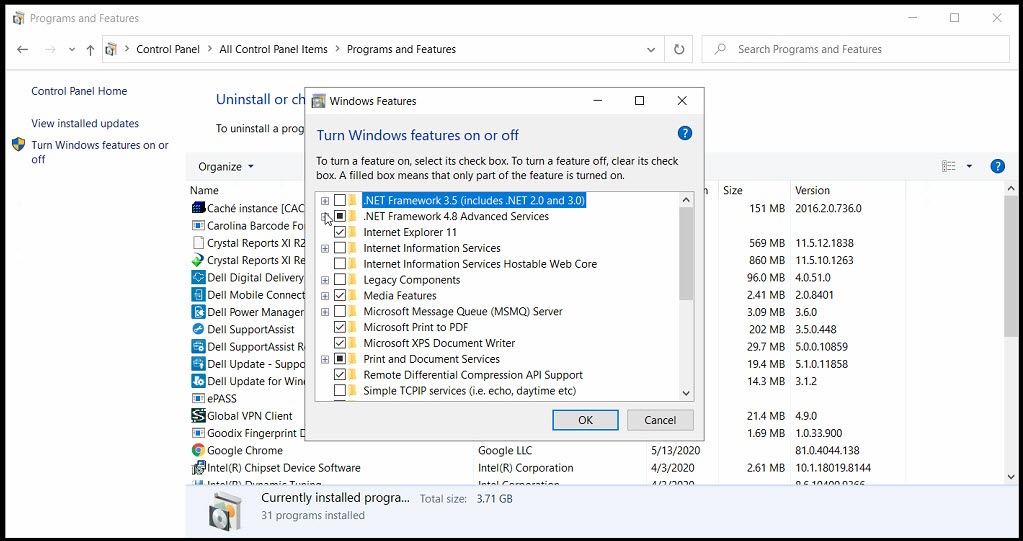Screen dimensions: 1023x541
Task: Click the Control Panel breadcrumb
Action: pyautogui.click(x=168, y=49)
